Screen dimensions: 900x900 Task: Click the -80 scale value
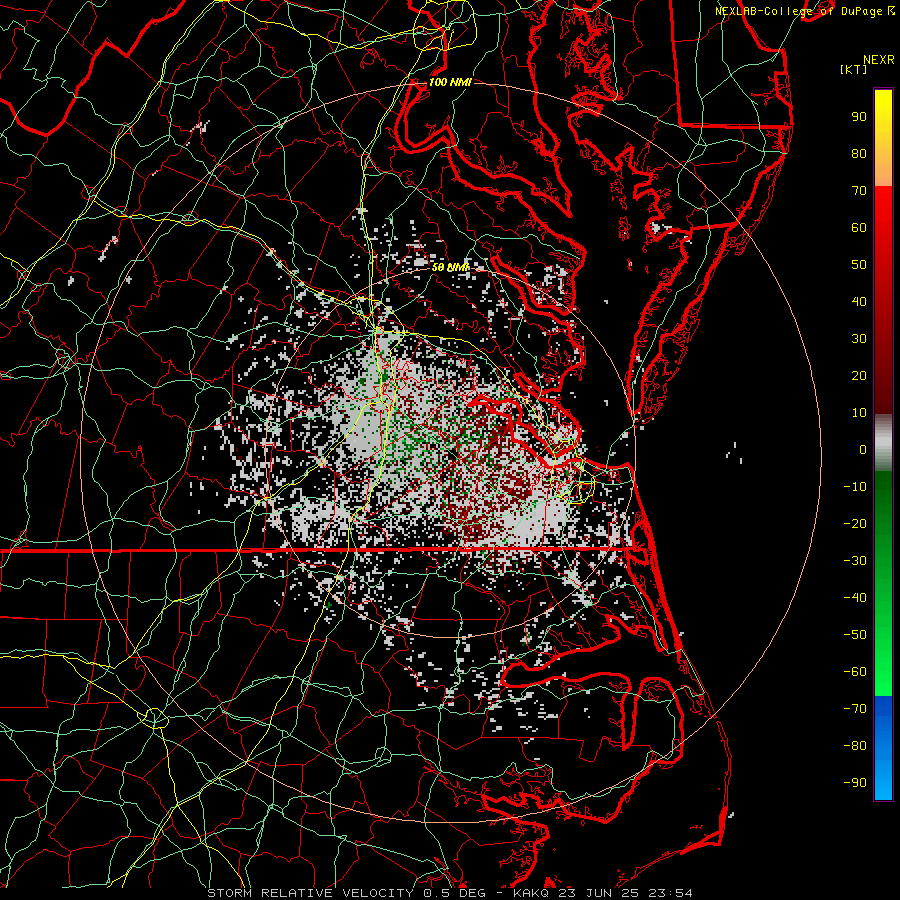click(855, 746)
